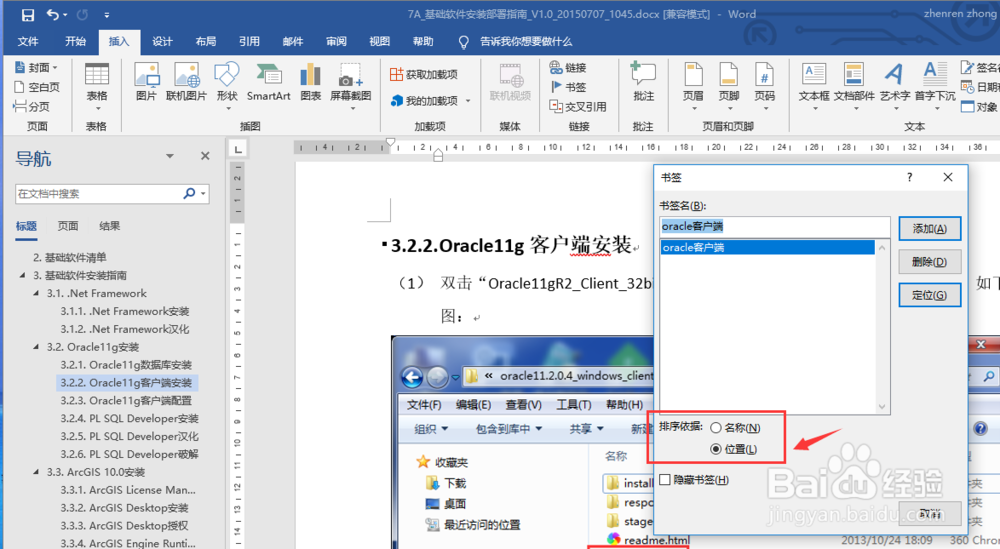Switch to the View (视图) tab
The image size is (1000, 549).
379,41
